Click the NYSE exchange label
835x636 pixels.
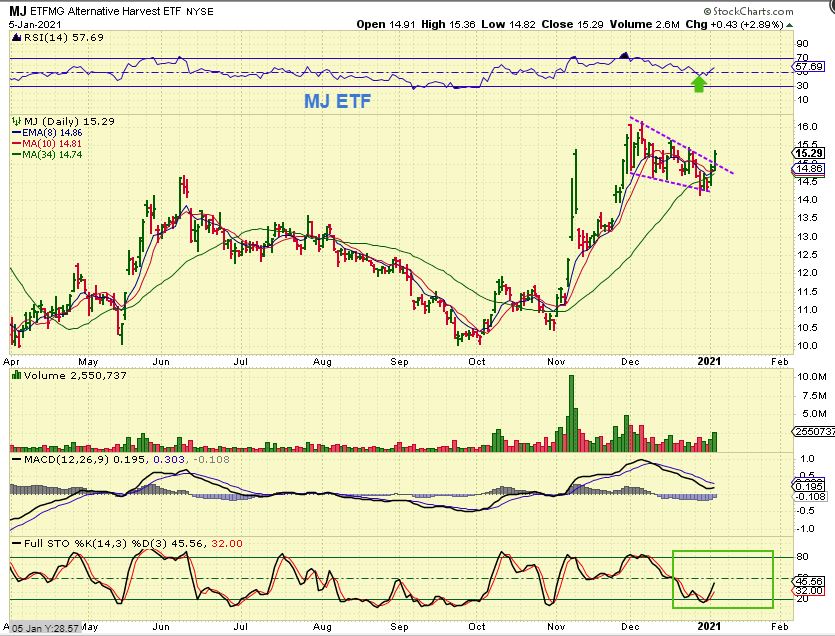[200, 11]
